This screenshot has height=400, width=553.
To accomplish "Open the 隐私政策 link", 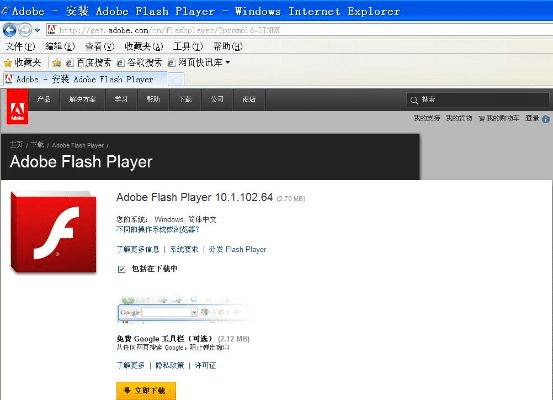I will click(170, 365).
